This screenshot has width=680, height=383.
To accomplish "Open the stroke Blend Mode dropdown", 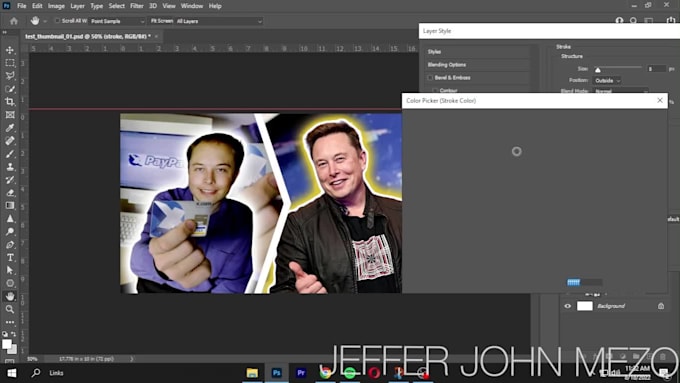I will point(621,91).
